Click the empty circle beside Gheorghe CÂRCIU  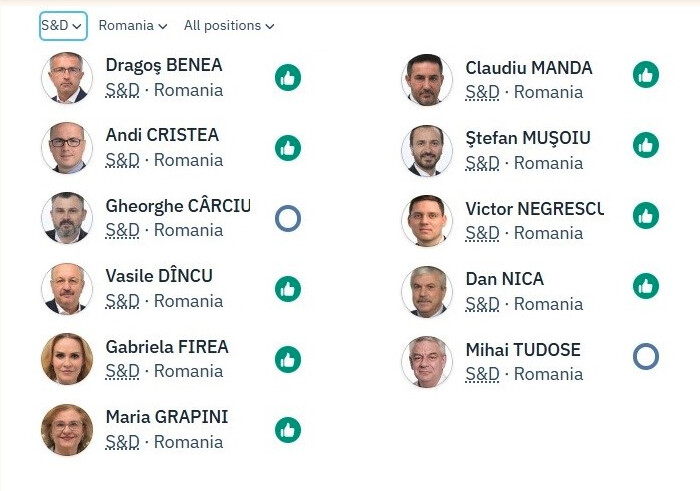point(288,218)
